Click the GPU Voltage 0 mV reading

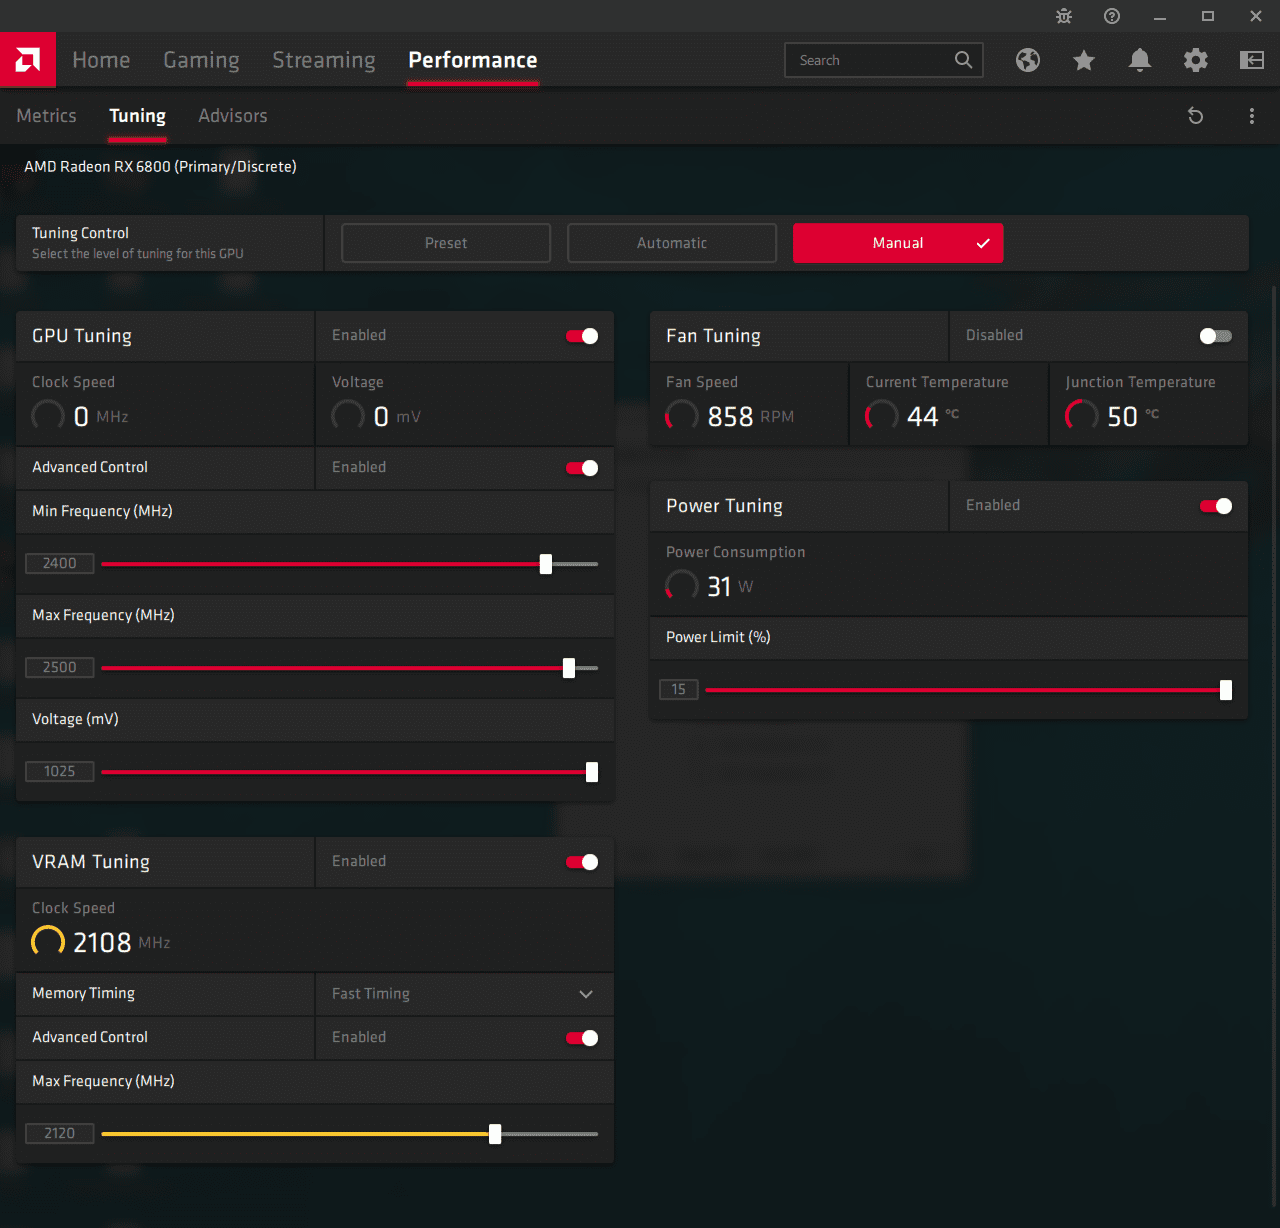pyautogui.click(x=376, y=416)
